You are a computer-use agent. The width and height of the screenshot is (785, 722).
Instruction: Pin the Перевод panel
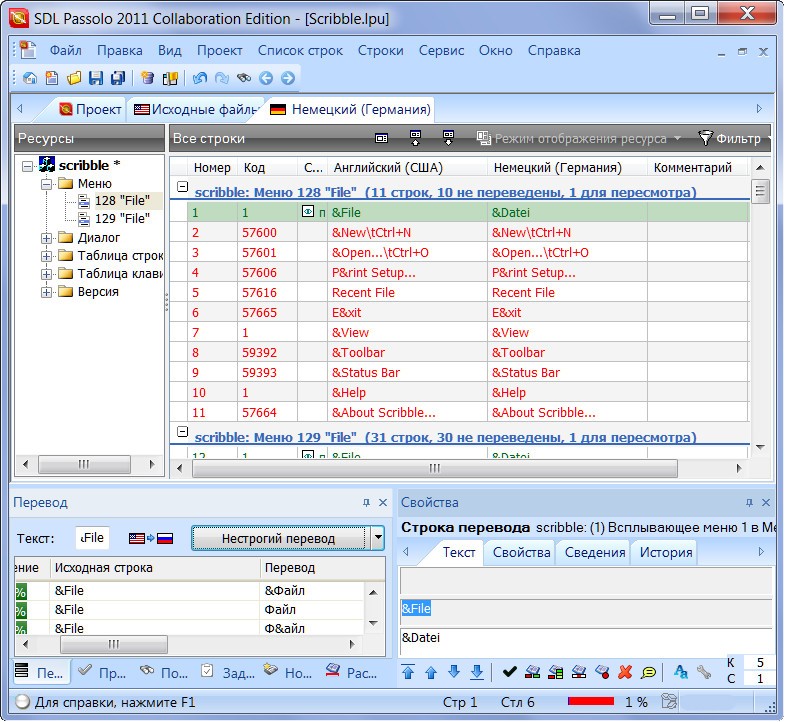pos(366,502)
